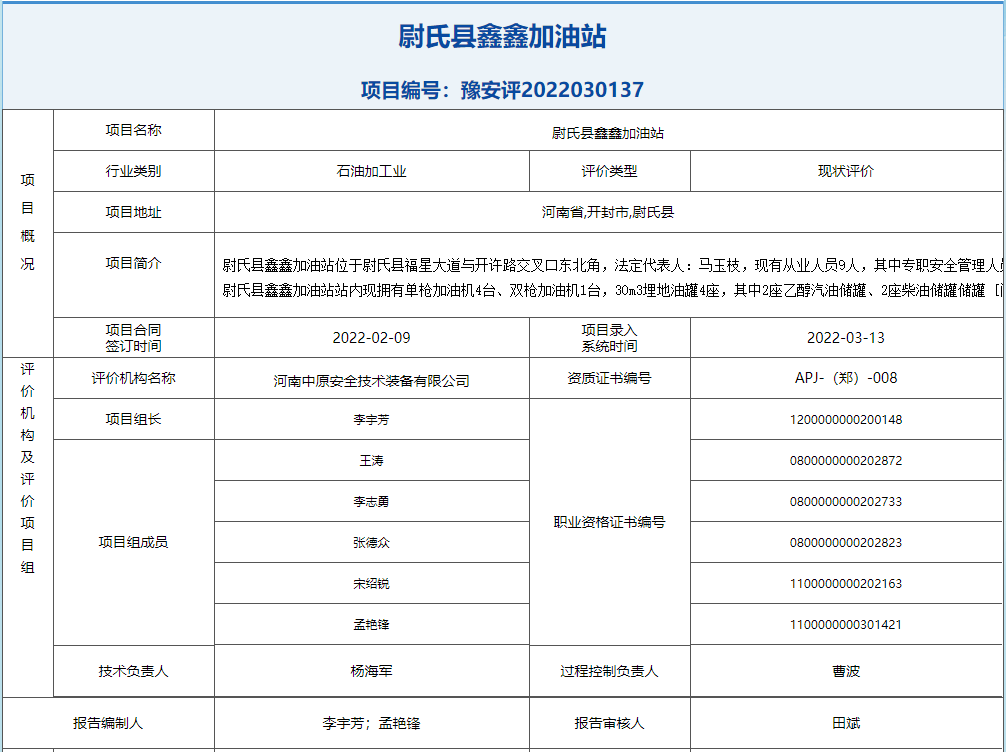
Task: Click the 项目合同签订时间 label
Action: coord(133,338)
